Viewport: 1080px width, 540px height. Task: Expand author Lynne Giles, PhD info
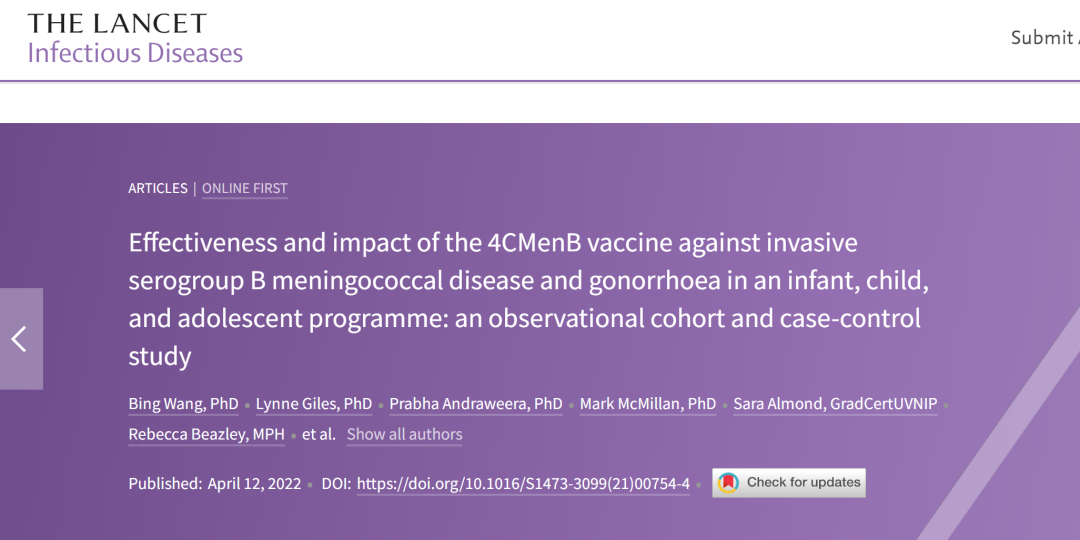[x=314, y=404]
